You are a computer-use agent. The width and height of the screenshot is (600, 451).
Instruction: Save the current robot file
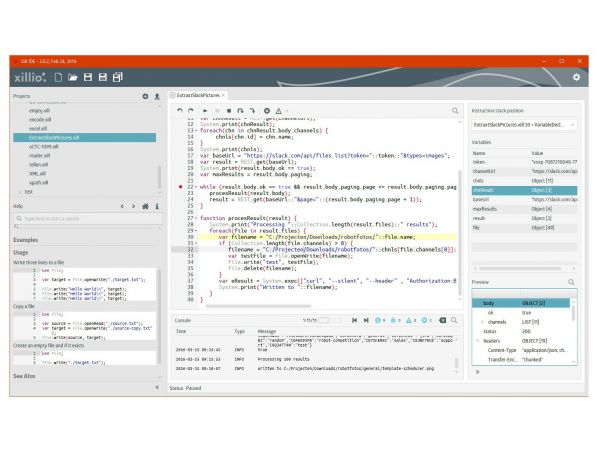(88, 77)
